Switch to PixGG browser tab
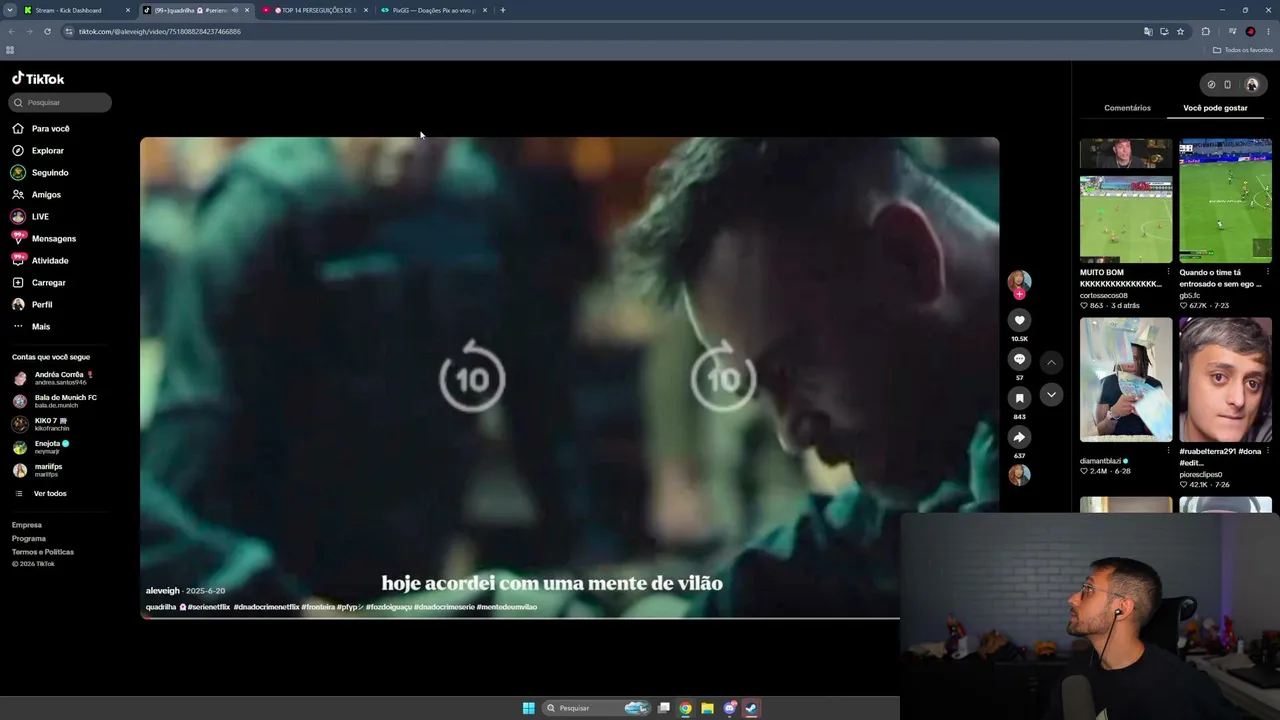Image resolution: width=1280 pixels, height=720 pixels. click(x=433, y=10)
